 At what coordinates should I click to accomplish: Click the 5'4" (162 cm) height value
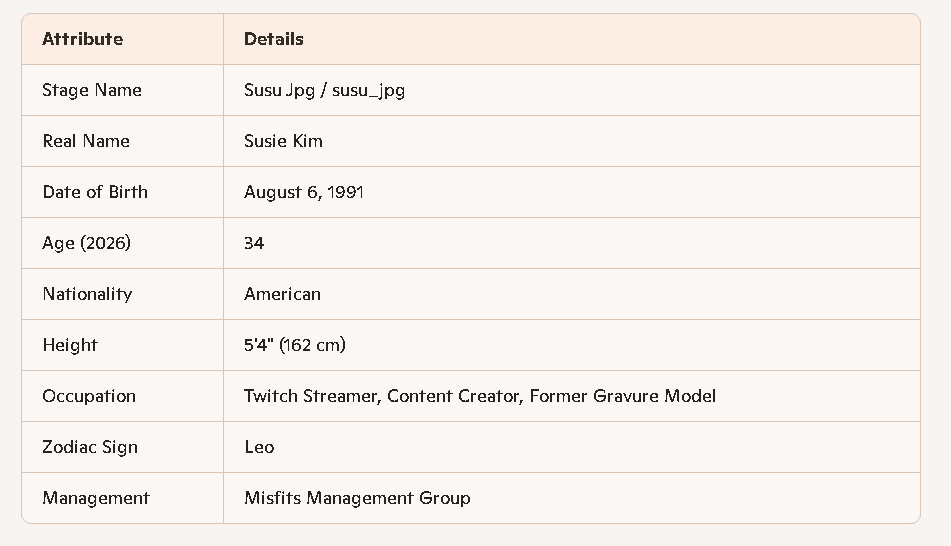click(x=295, y=345)
